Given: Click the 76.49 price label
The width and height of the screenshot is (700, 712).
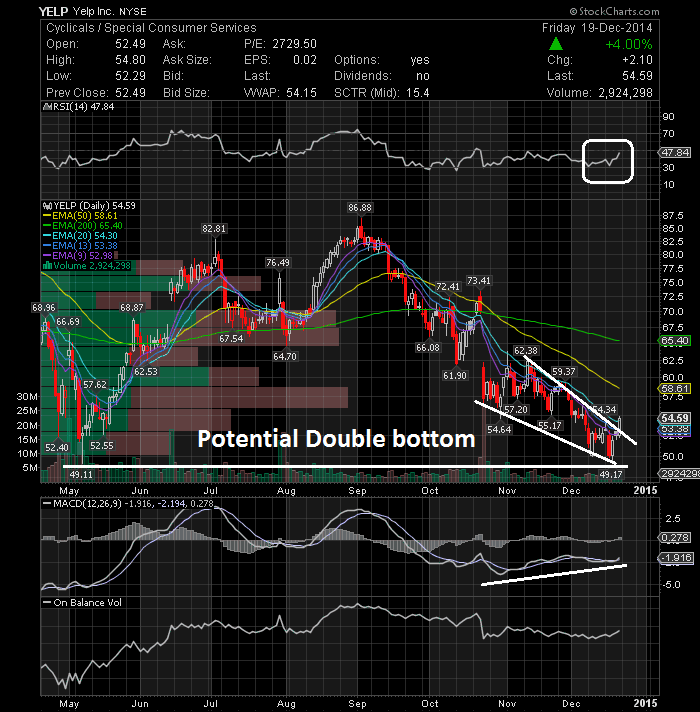Looking at the screenshot, I should click(x=278, y=262).
